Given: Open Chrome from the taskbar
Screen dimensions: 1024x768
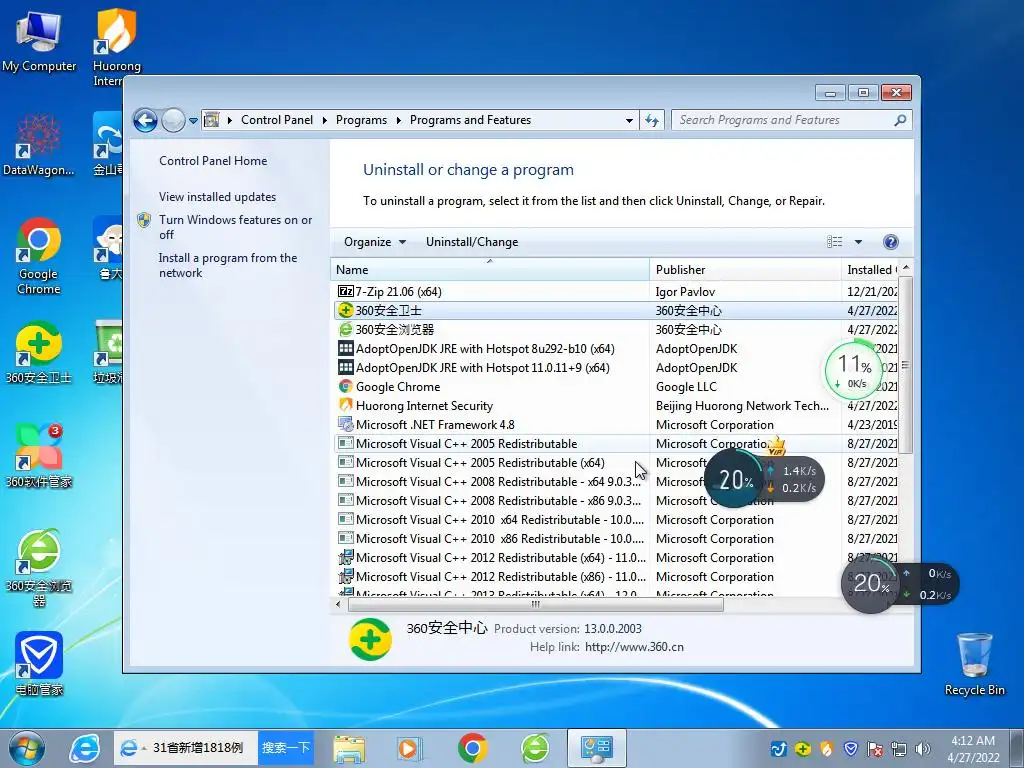Looking at the screenshot, I should tap(472, 748).
